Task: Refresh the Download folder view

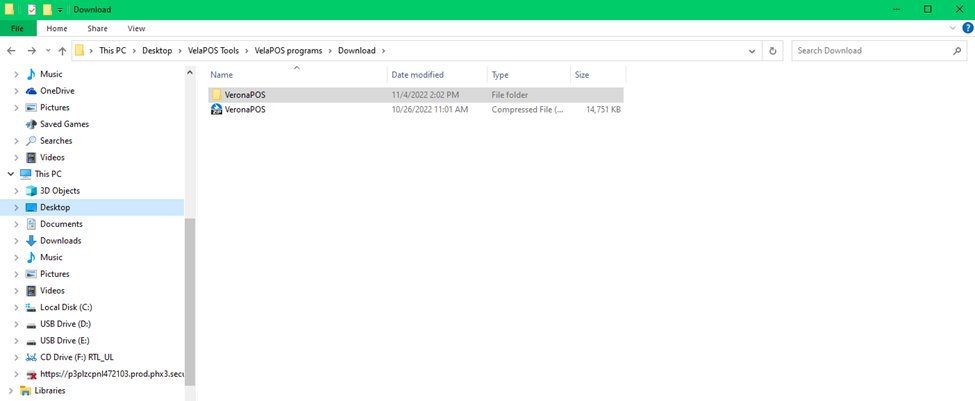Action: point(772,50)
